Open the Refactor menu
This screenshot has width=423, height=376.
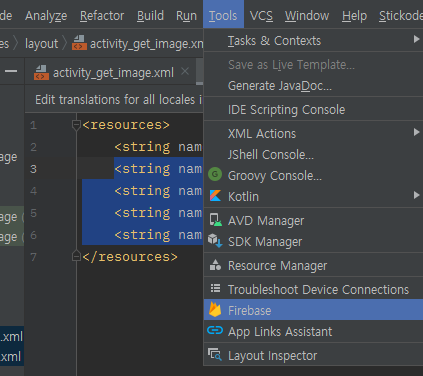click(x=102, y=15)
